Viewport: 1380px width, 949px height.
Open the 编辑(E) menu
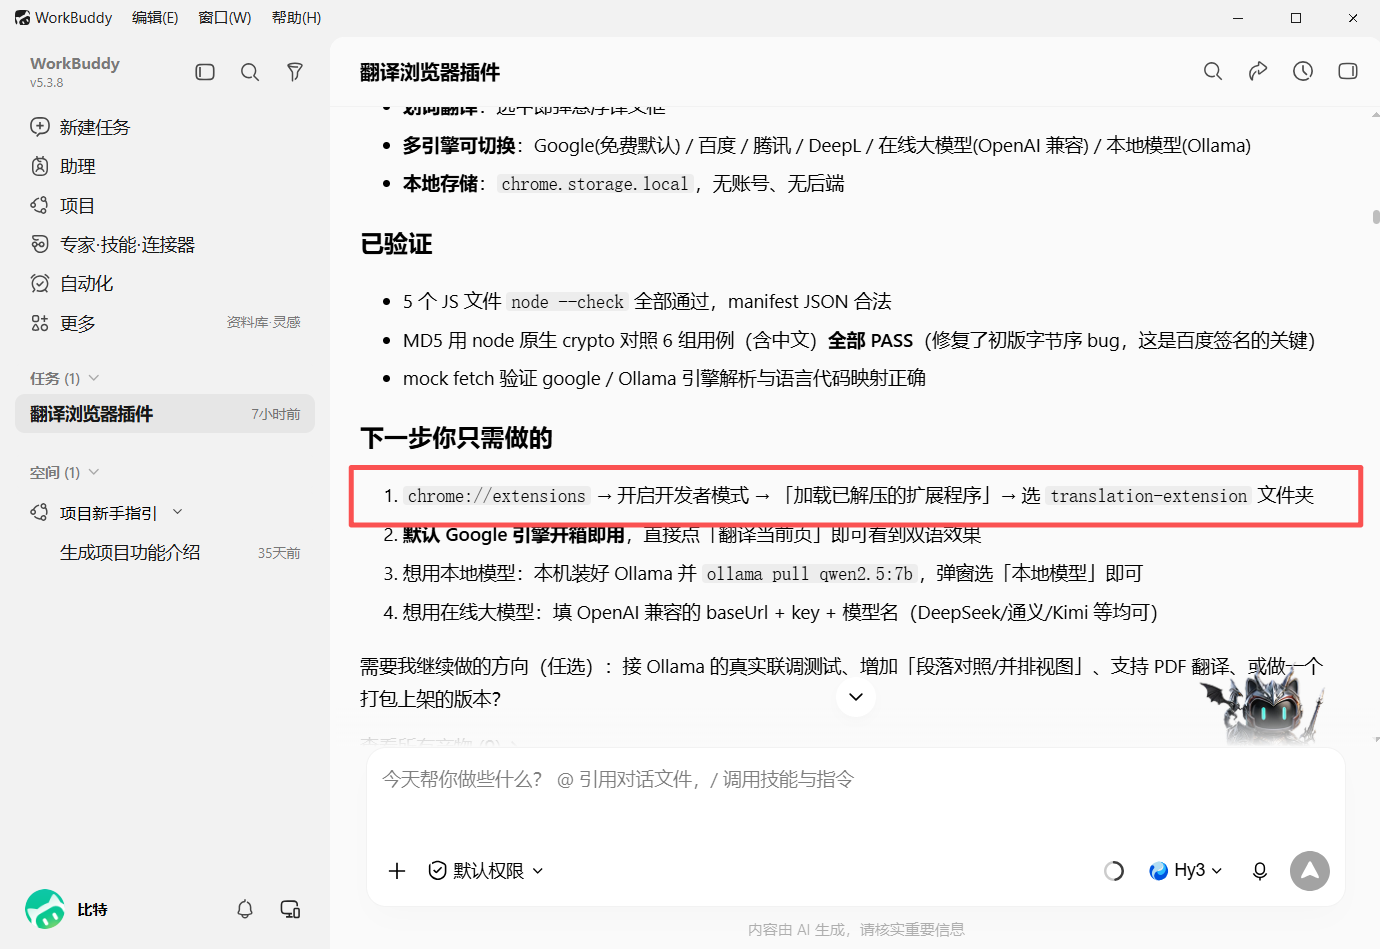(x=155, y=18)
